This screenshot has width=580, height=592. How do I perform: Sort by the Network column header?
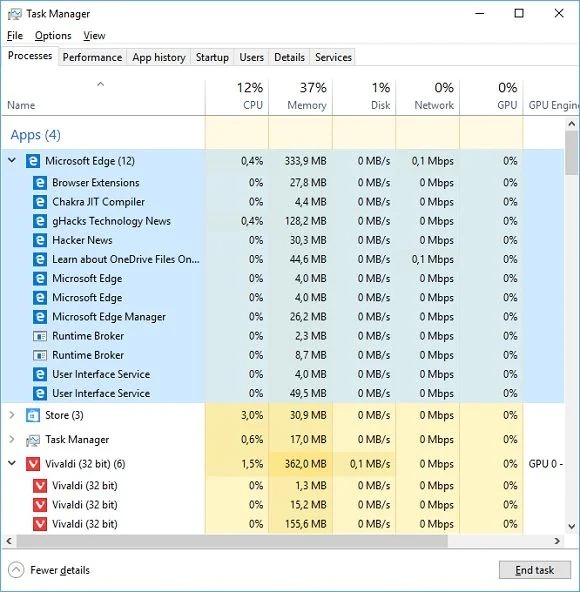(x=427, y=97)
